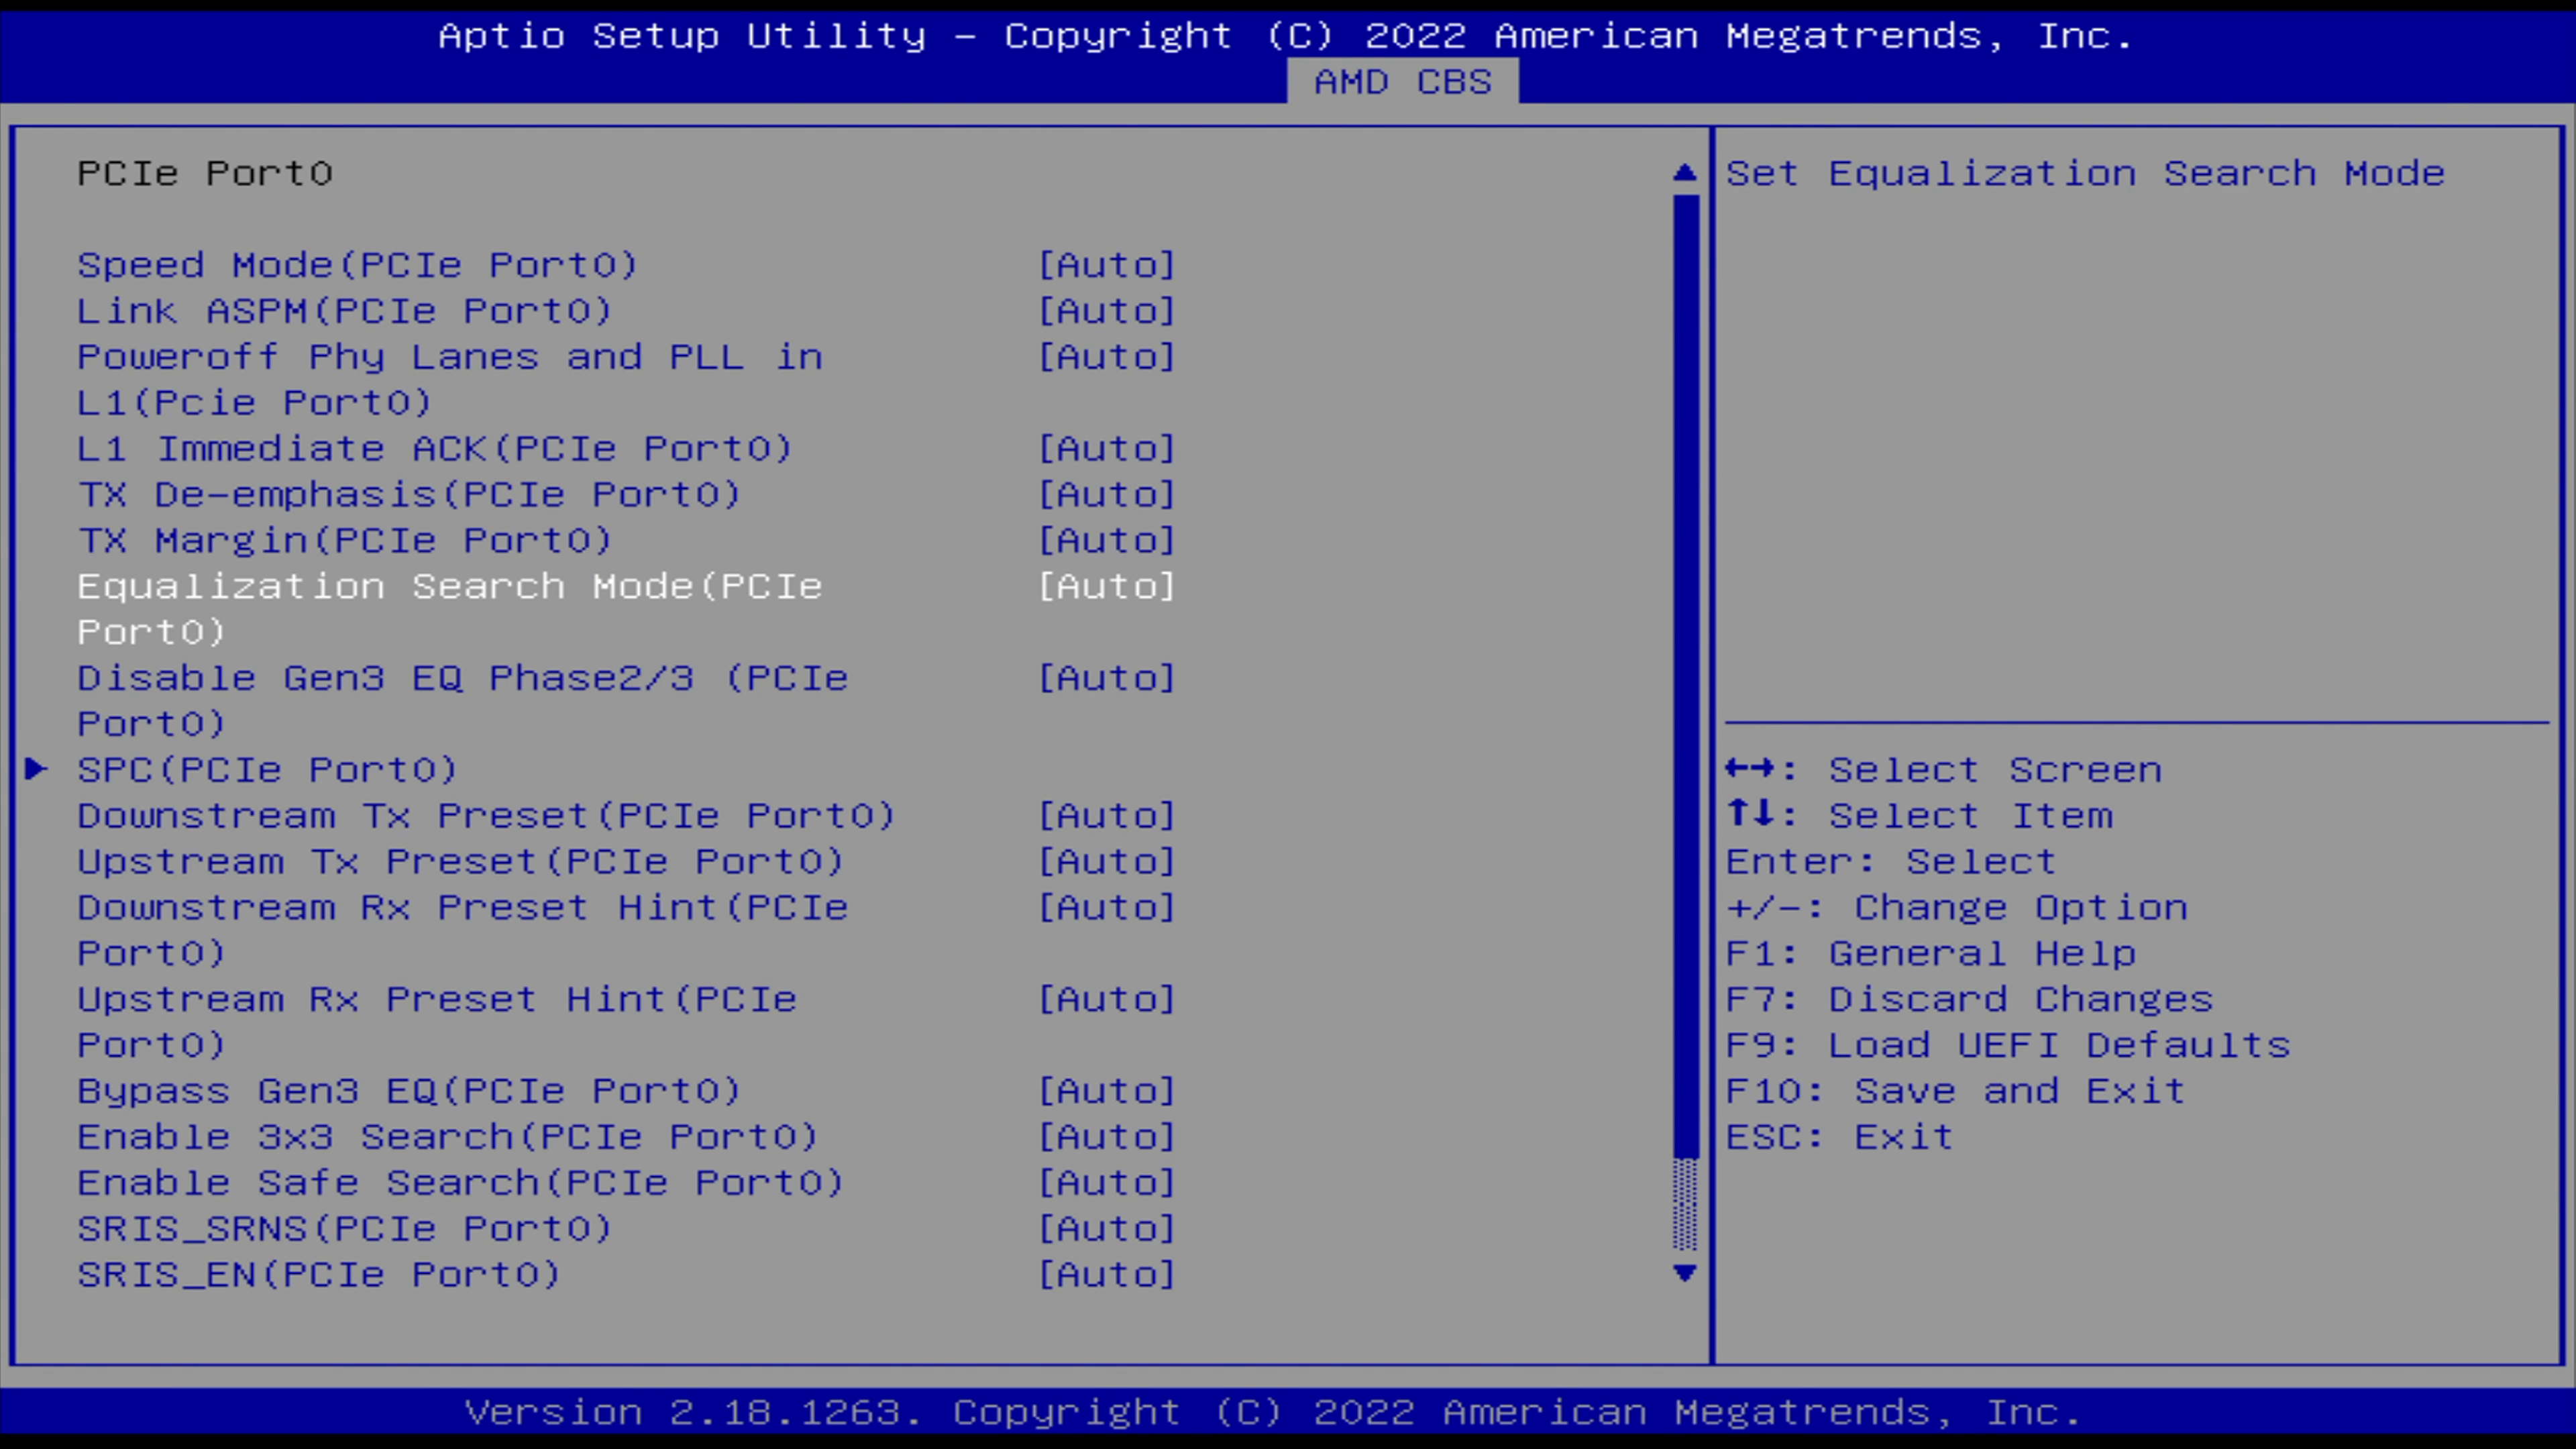Click the Aptio Setup Utility title text
Screen dimensions: 2576x1449
1286,36
